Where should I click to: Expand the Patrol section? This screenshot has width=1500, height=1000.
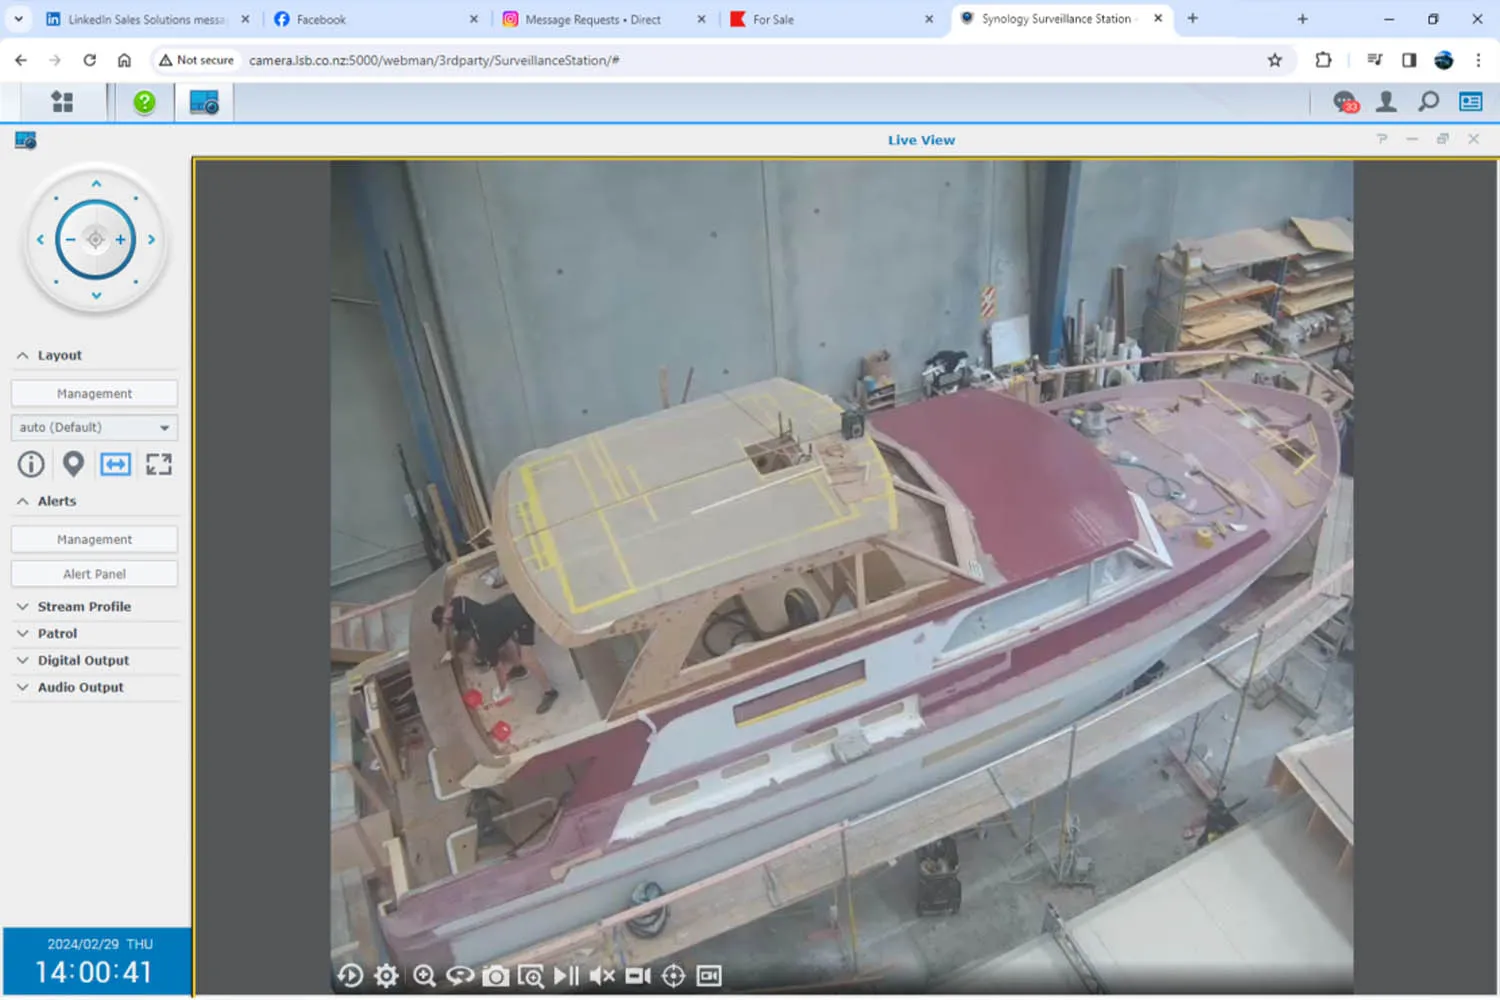click(57, 634)
